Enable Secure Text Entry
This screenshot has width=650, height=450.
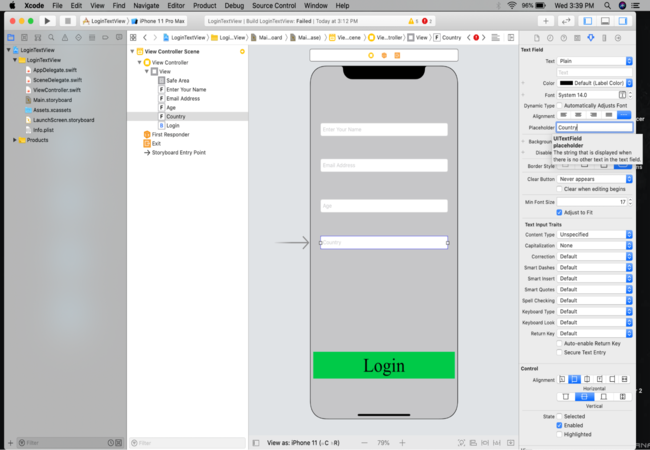point(559,353)
